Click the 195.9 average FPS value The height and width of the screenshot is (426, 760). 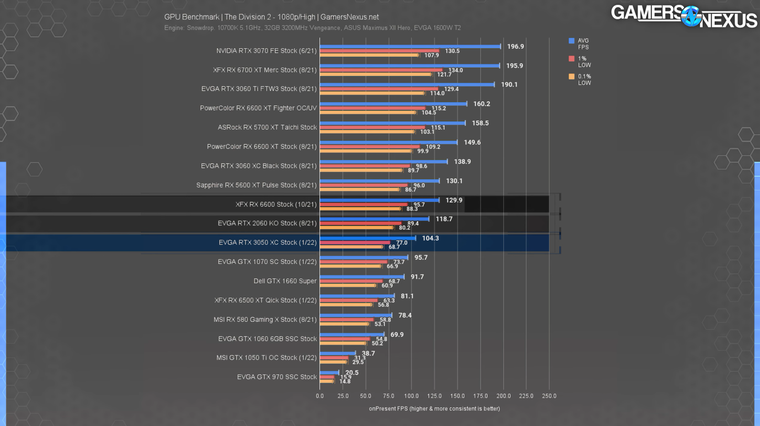515,65
